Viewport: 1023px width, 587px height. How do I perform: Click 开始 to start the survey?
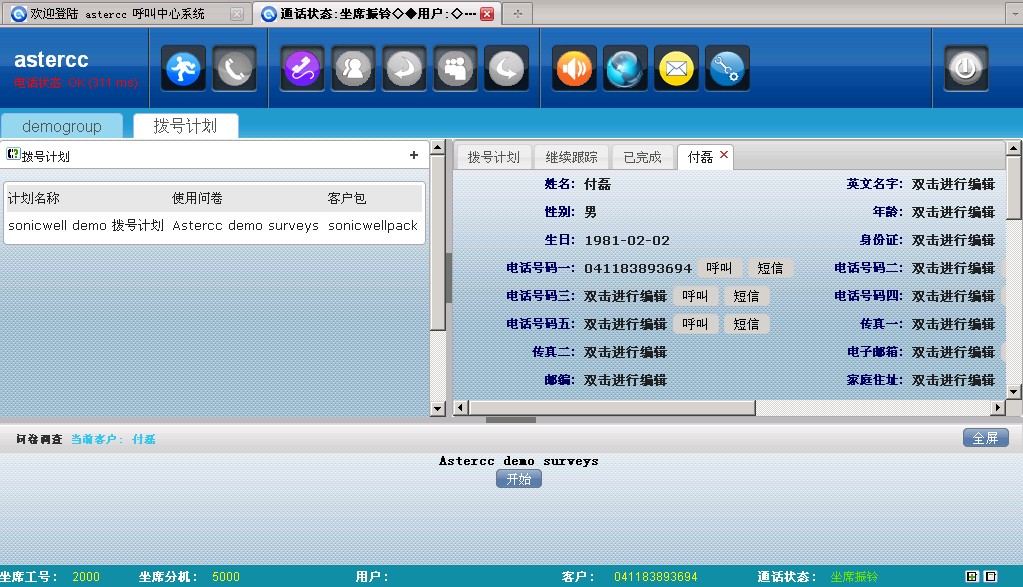coord(518,479)
